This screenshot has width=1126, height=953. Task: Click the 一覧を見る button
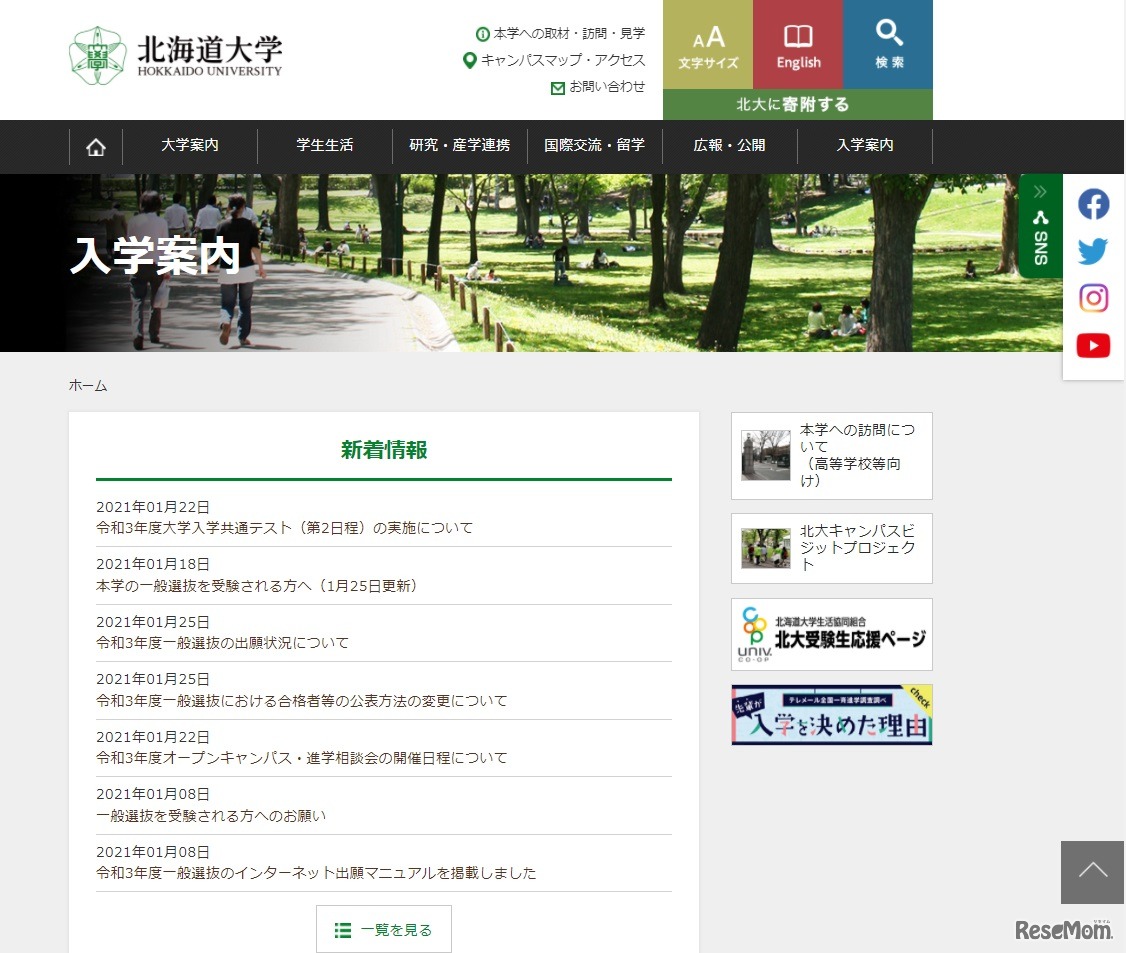tap(383, 928)
